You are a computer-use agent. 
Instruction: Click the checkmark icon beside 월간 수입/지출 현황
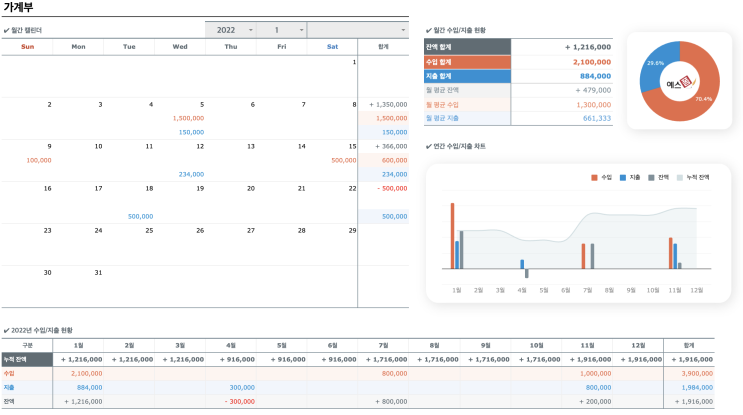pyautogui.click(x=428, y=31)
